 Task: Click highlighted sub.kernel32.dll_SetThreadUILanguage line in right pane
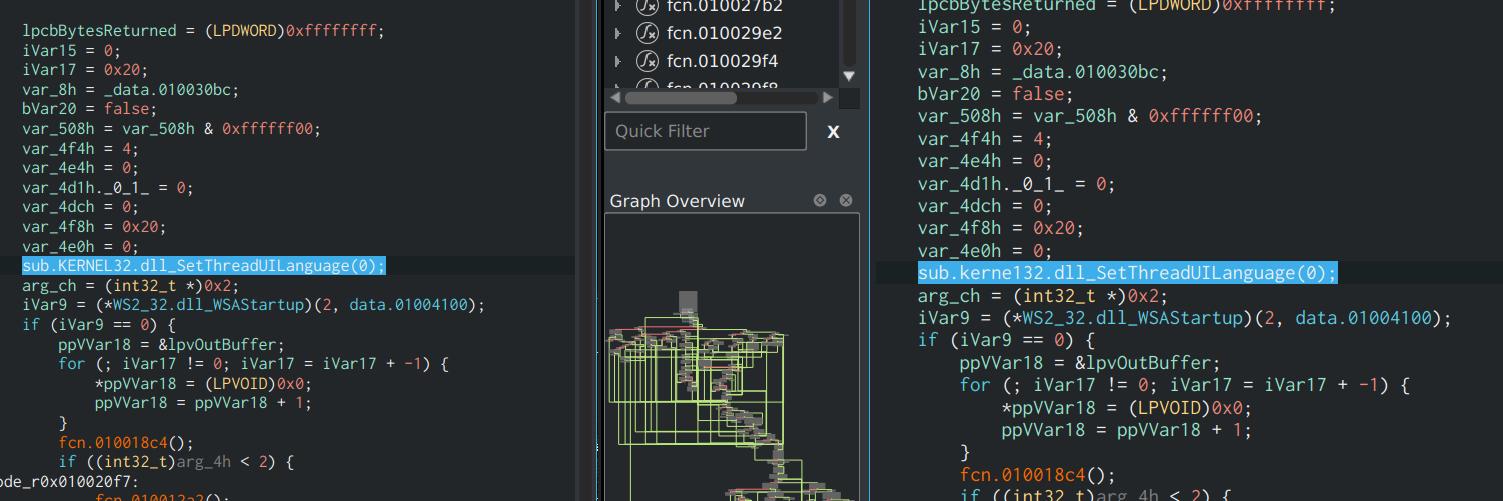click(x=1127, y=274)
